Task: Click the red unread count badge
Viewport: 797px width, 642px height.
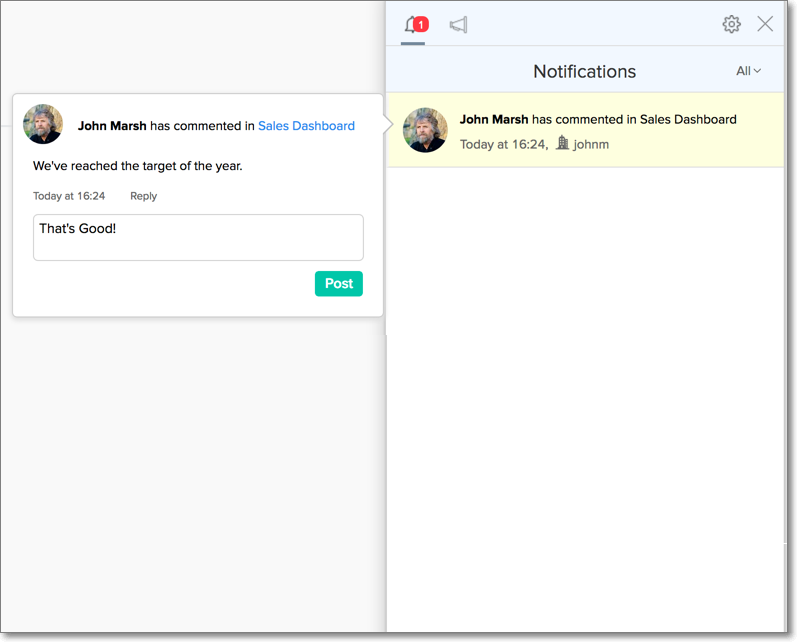Action: click(421, 24)
